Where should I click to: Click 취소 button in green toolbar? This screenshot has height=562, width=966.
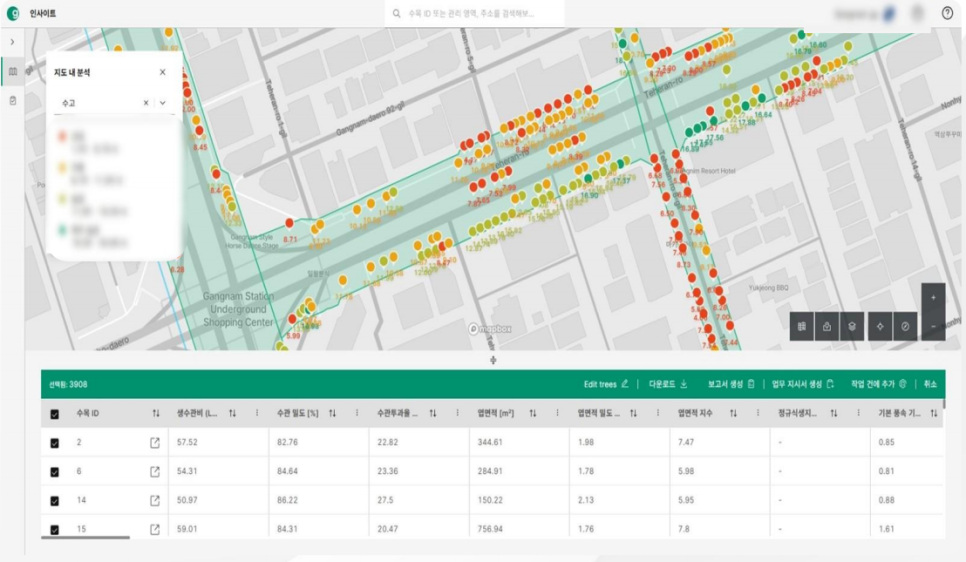[930, 384]
